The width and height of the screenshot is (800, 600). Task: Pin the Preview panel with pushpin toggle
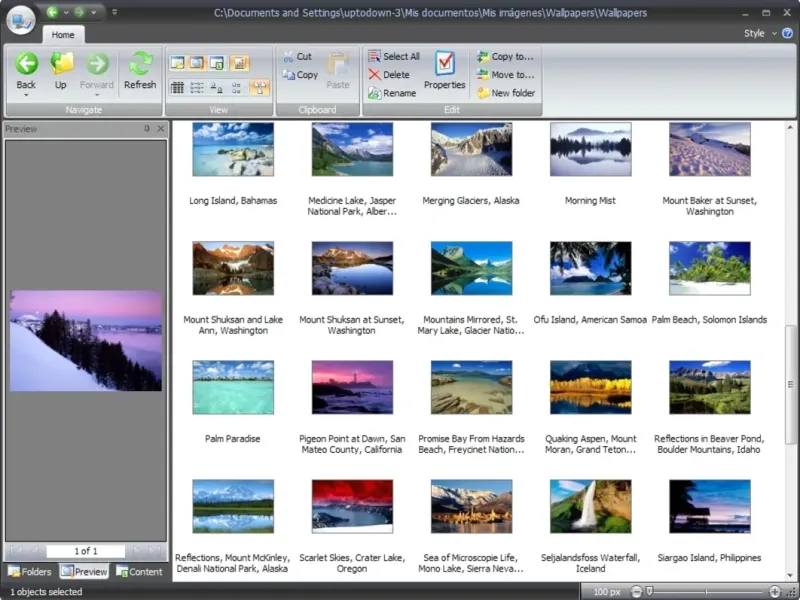pos(147,129)
